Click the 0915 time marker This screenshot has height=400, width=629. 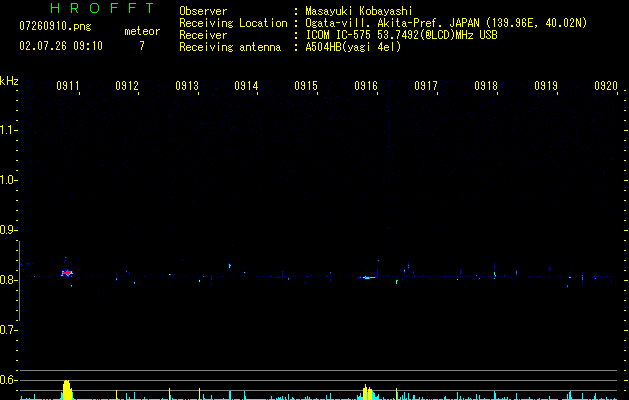(306, 86)
